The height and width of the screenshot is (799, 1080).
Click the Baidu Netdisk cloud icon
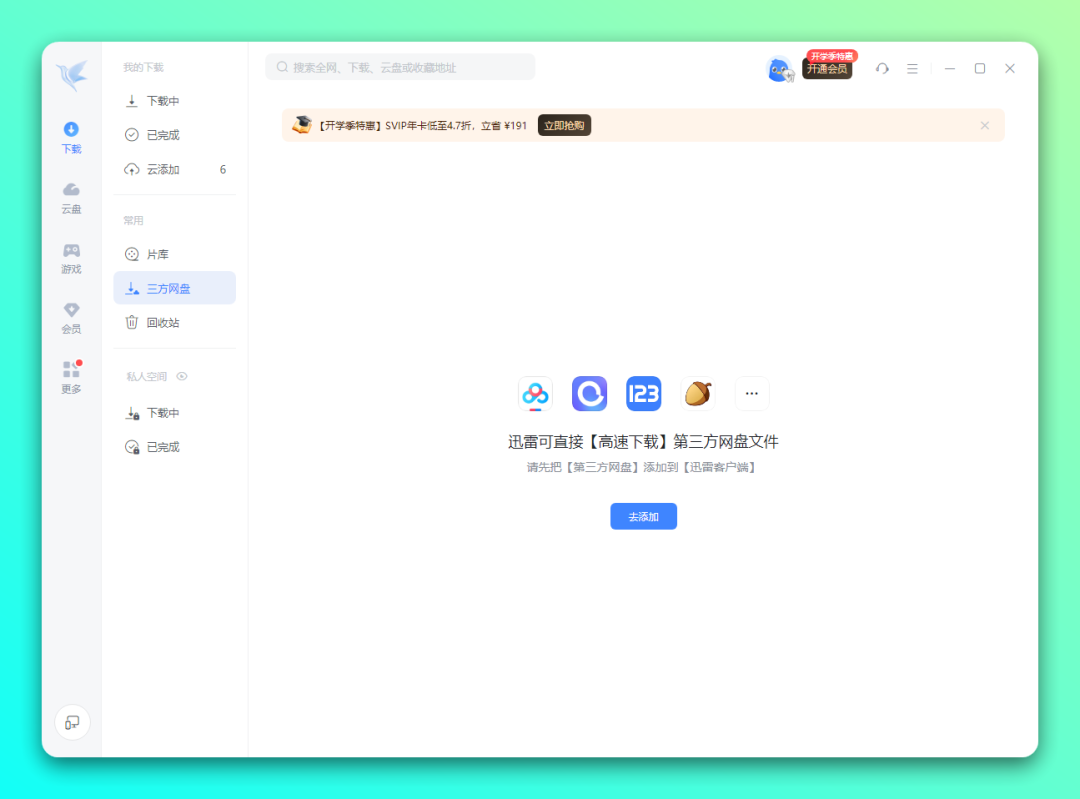click(x=535, y=394)
